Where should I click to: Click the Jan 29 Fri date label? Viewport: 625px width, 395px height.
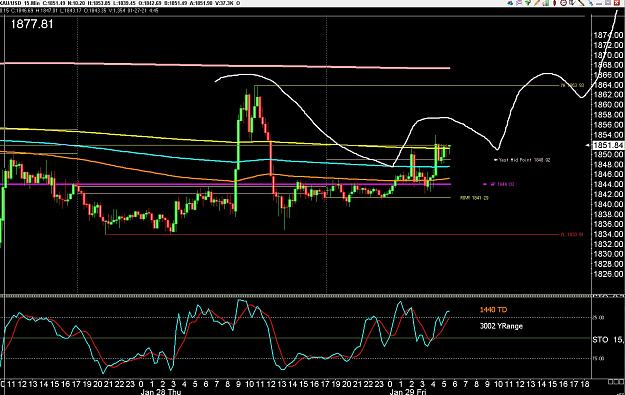pyautogui.click(x=408, y=392)
